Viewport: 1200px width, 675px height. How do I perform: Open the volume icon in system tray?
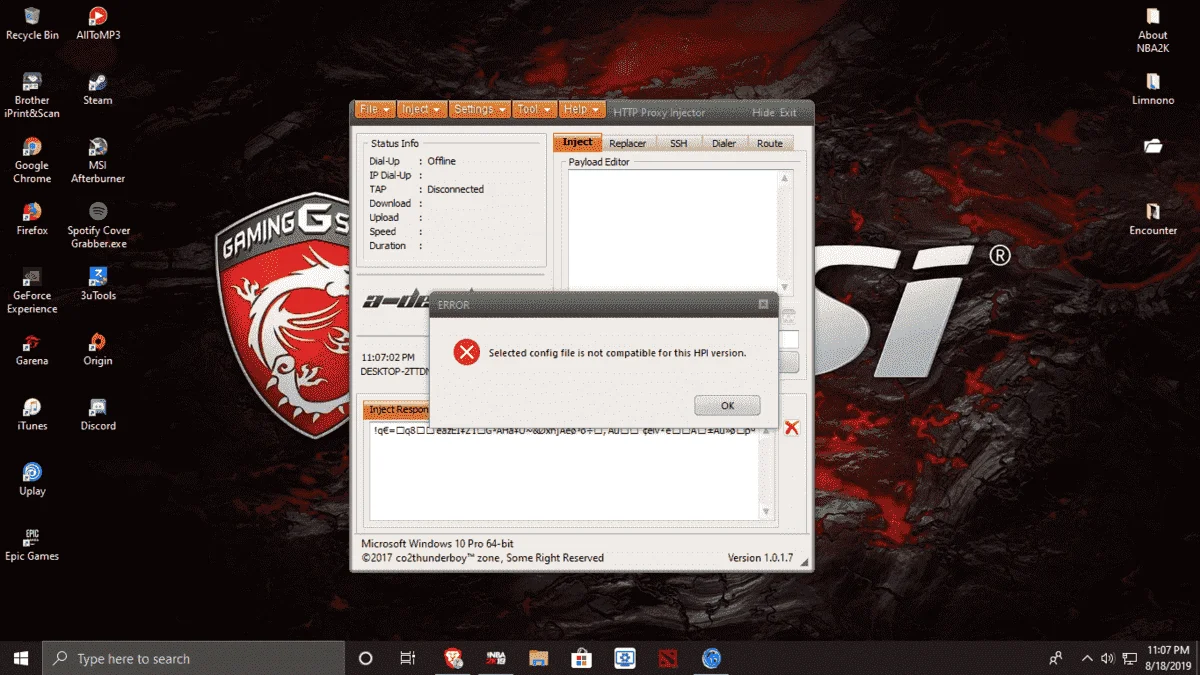[1107, 658]
